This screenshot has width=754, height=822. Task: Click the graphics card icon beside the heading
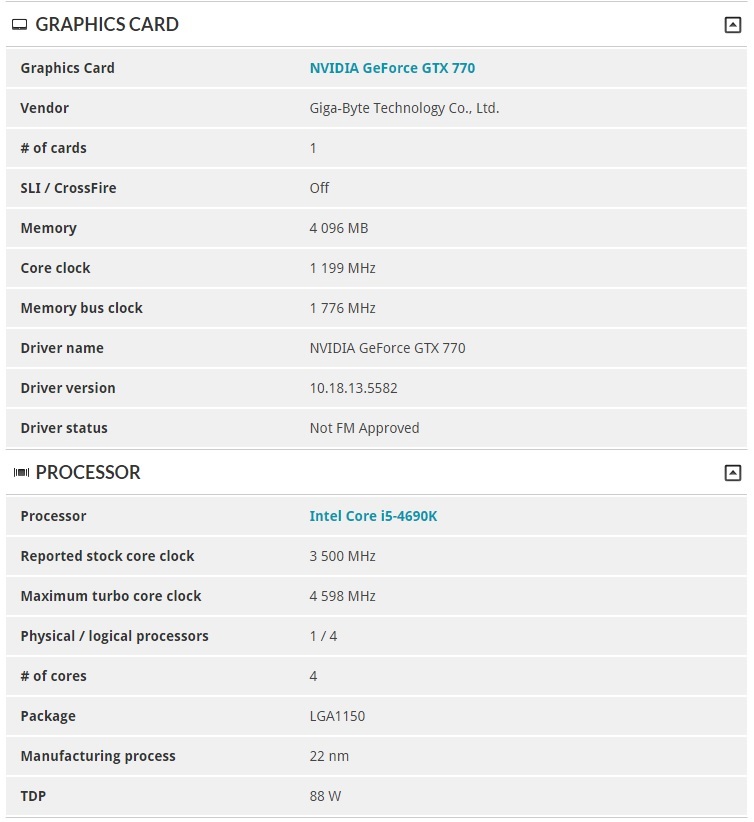click(x=19, y=25)
